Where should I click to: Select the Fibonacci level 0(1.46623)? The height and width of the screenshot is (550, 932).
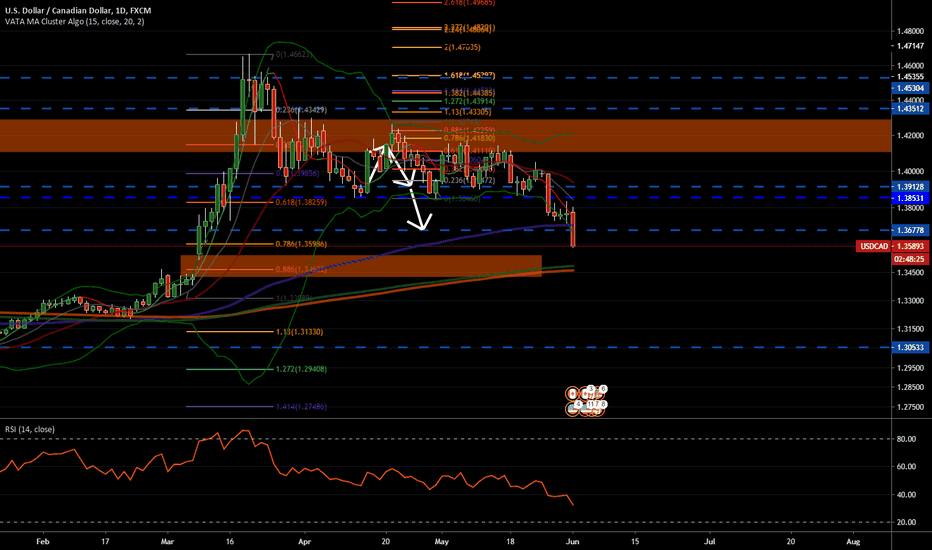(x=294, y=55)
